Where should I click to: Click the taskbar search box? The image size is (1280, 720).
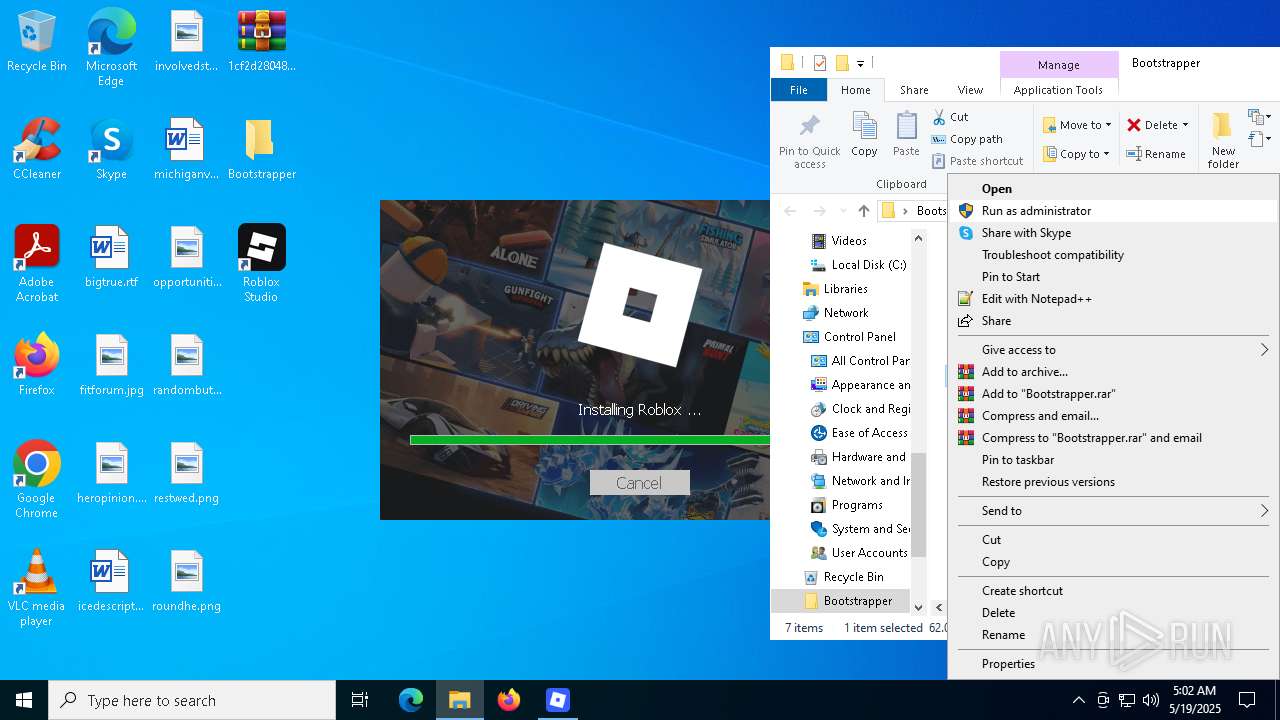[x=192, y=700]
